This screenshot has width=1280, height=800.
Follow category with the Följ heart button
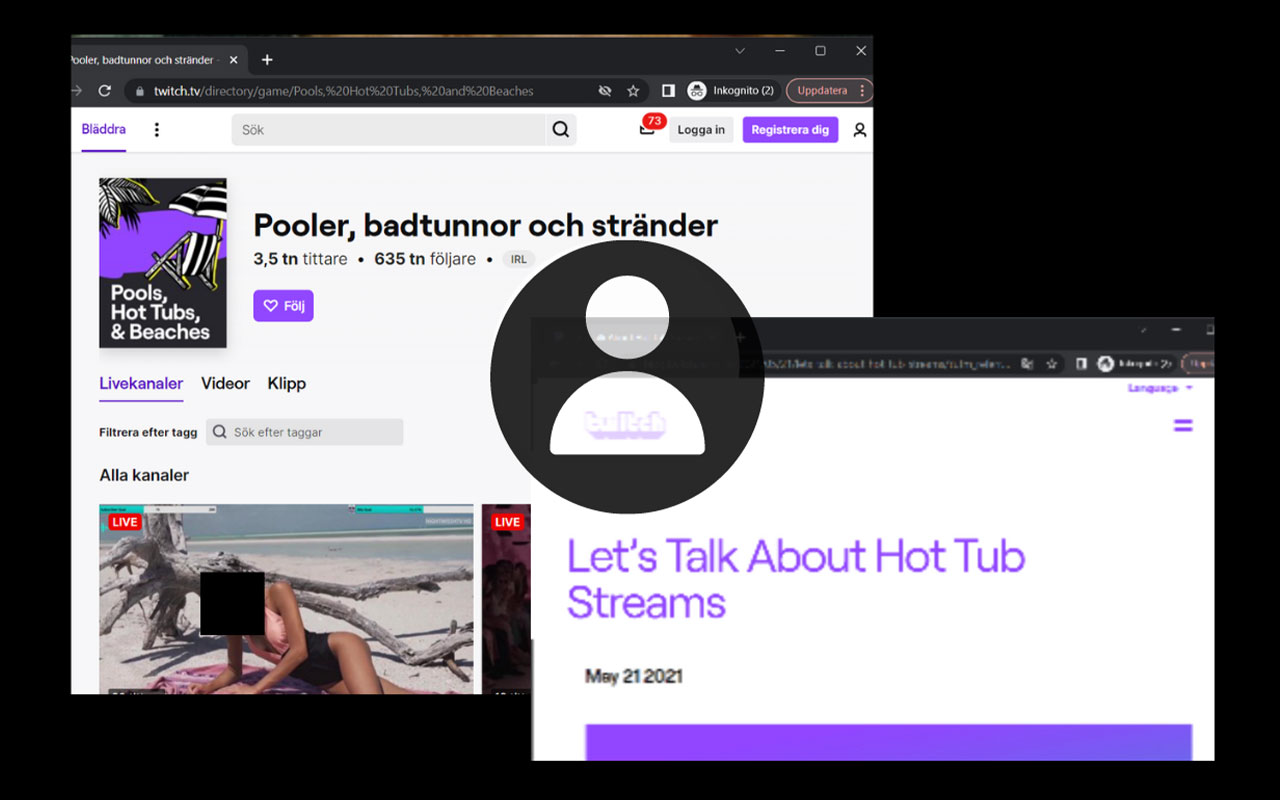coord(283,306)
